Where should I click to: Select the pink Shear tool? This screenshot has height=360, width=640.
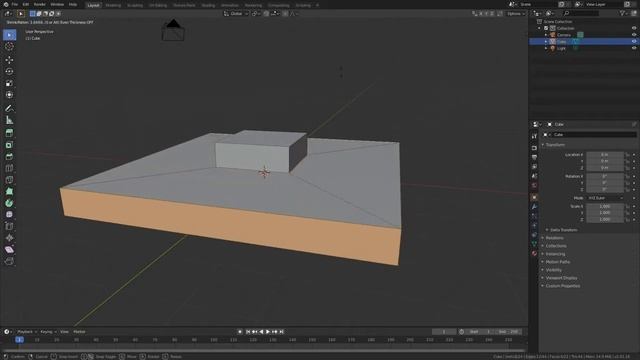9,249
